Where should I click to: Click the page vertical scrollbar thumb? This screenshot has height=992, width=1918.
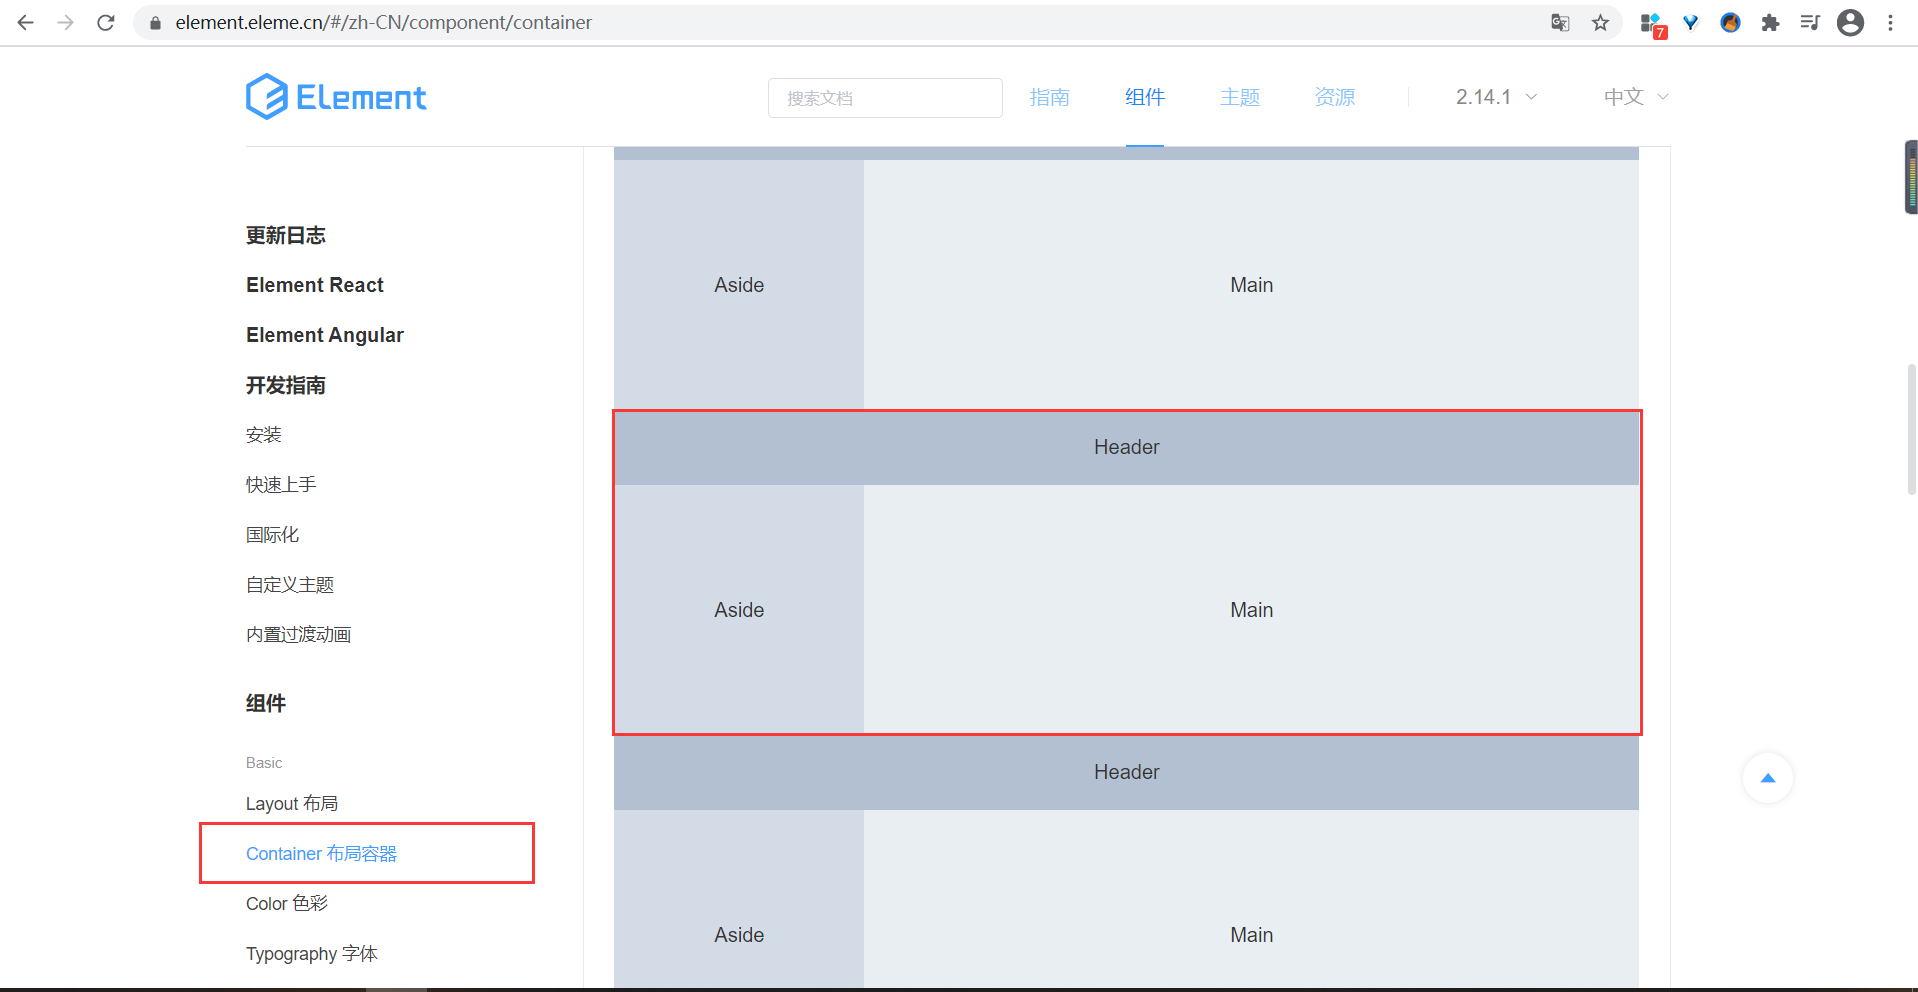coord(1912,430)
